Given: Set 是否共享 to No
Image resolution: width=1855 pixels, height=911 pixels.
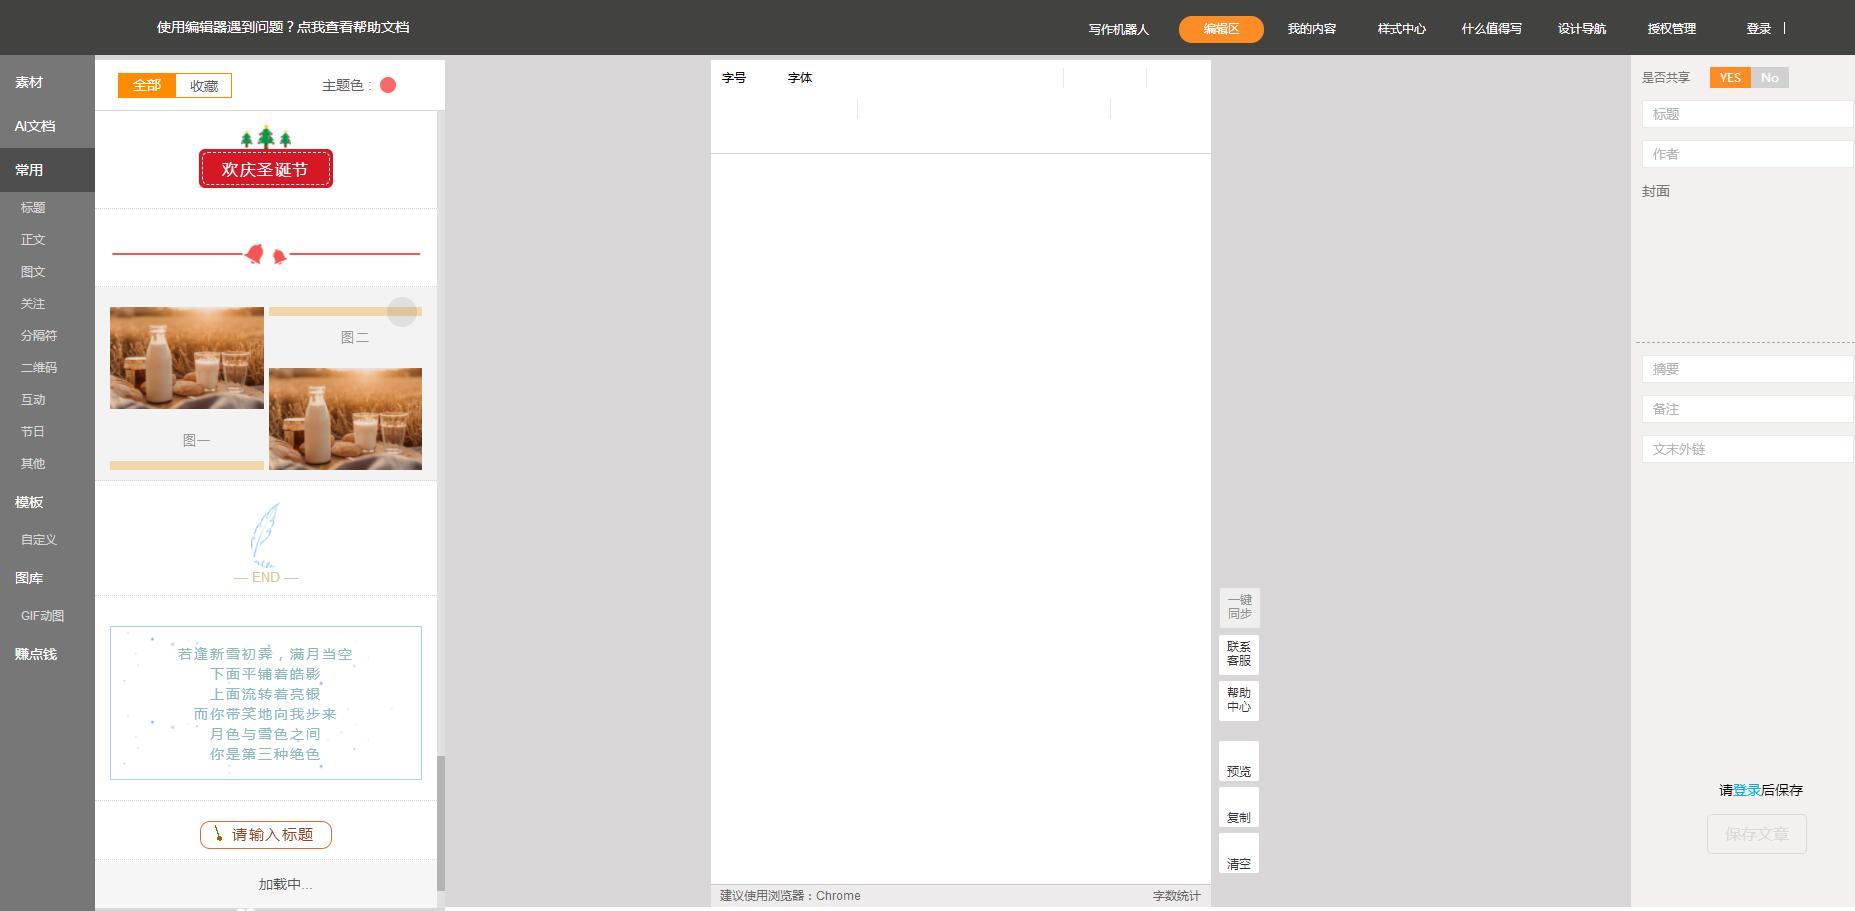Looking at the screenshot, I should (1770, 78).
